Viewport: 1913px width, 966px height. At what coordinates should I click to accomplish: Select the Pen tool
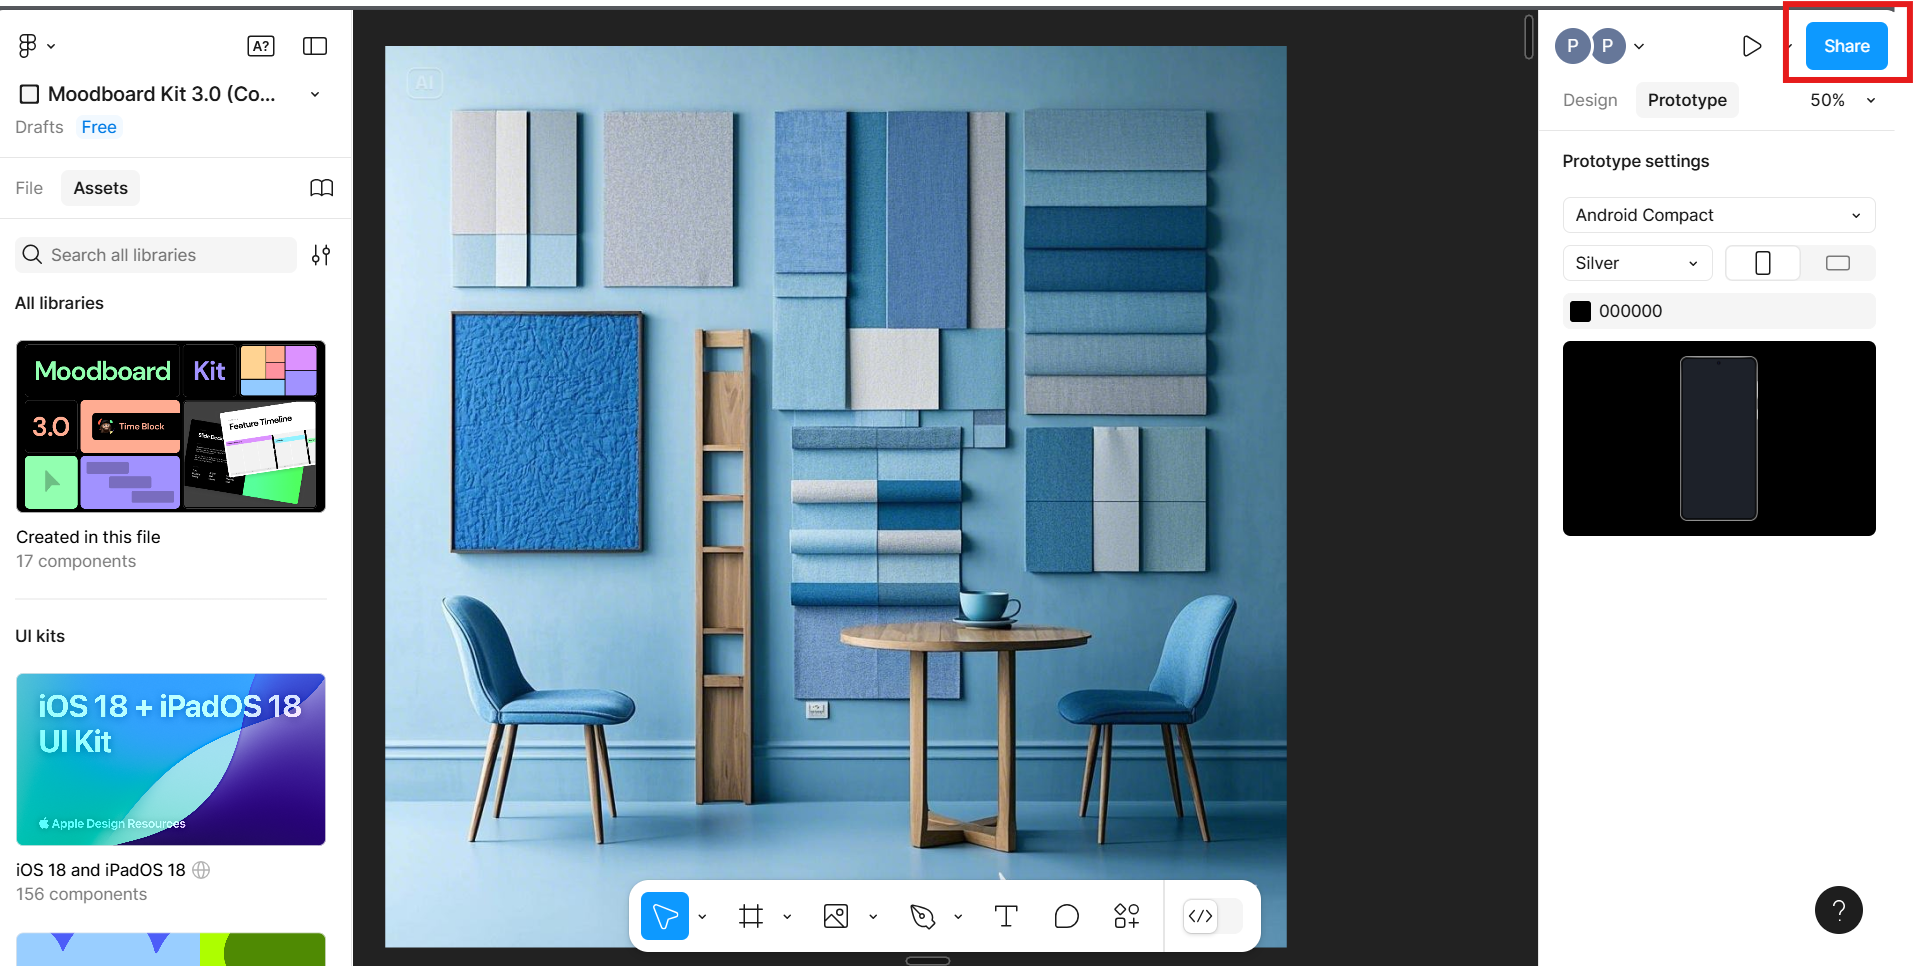922,916
